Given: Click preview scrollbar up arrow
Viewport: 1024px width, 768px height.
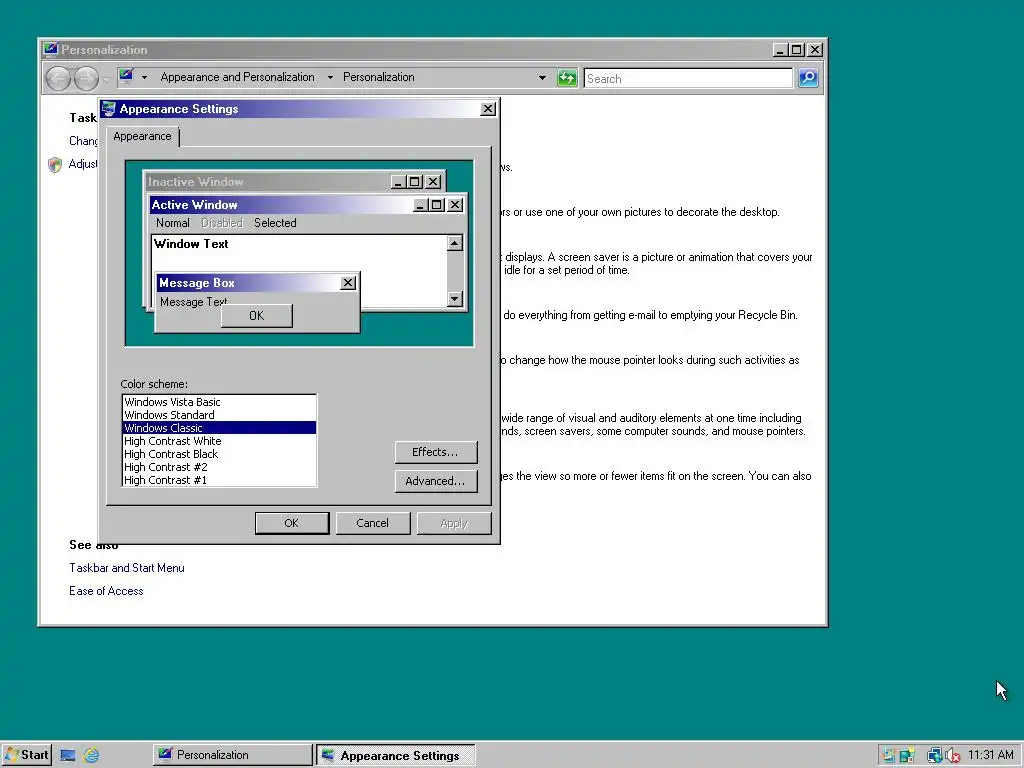Looking at the screenshot, I should click(455, 244).
